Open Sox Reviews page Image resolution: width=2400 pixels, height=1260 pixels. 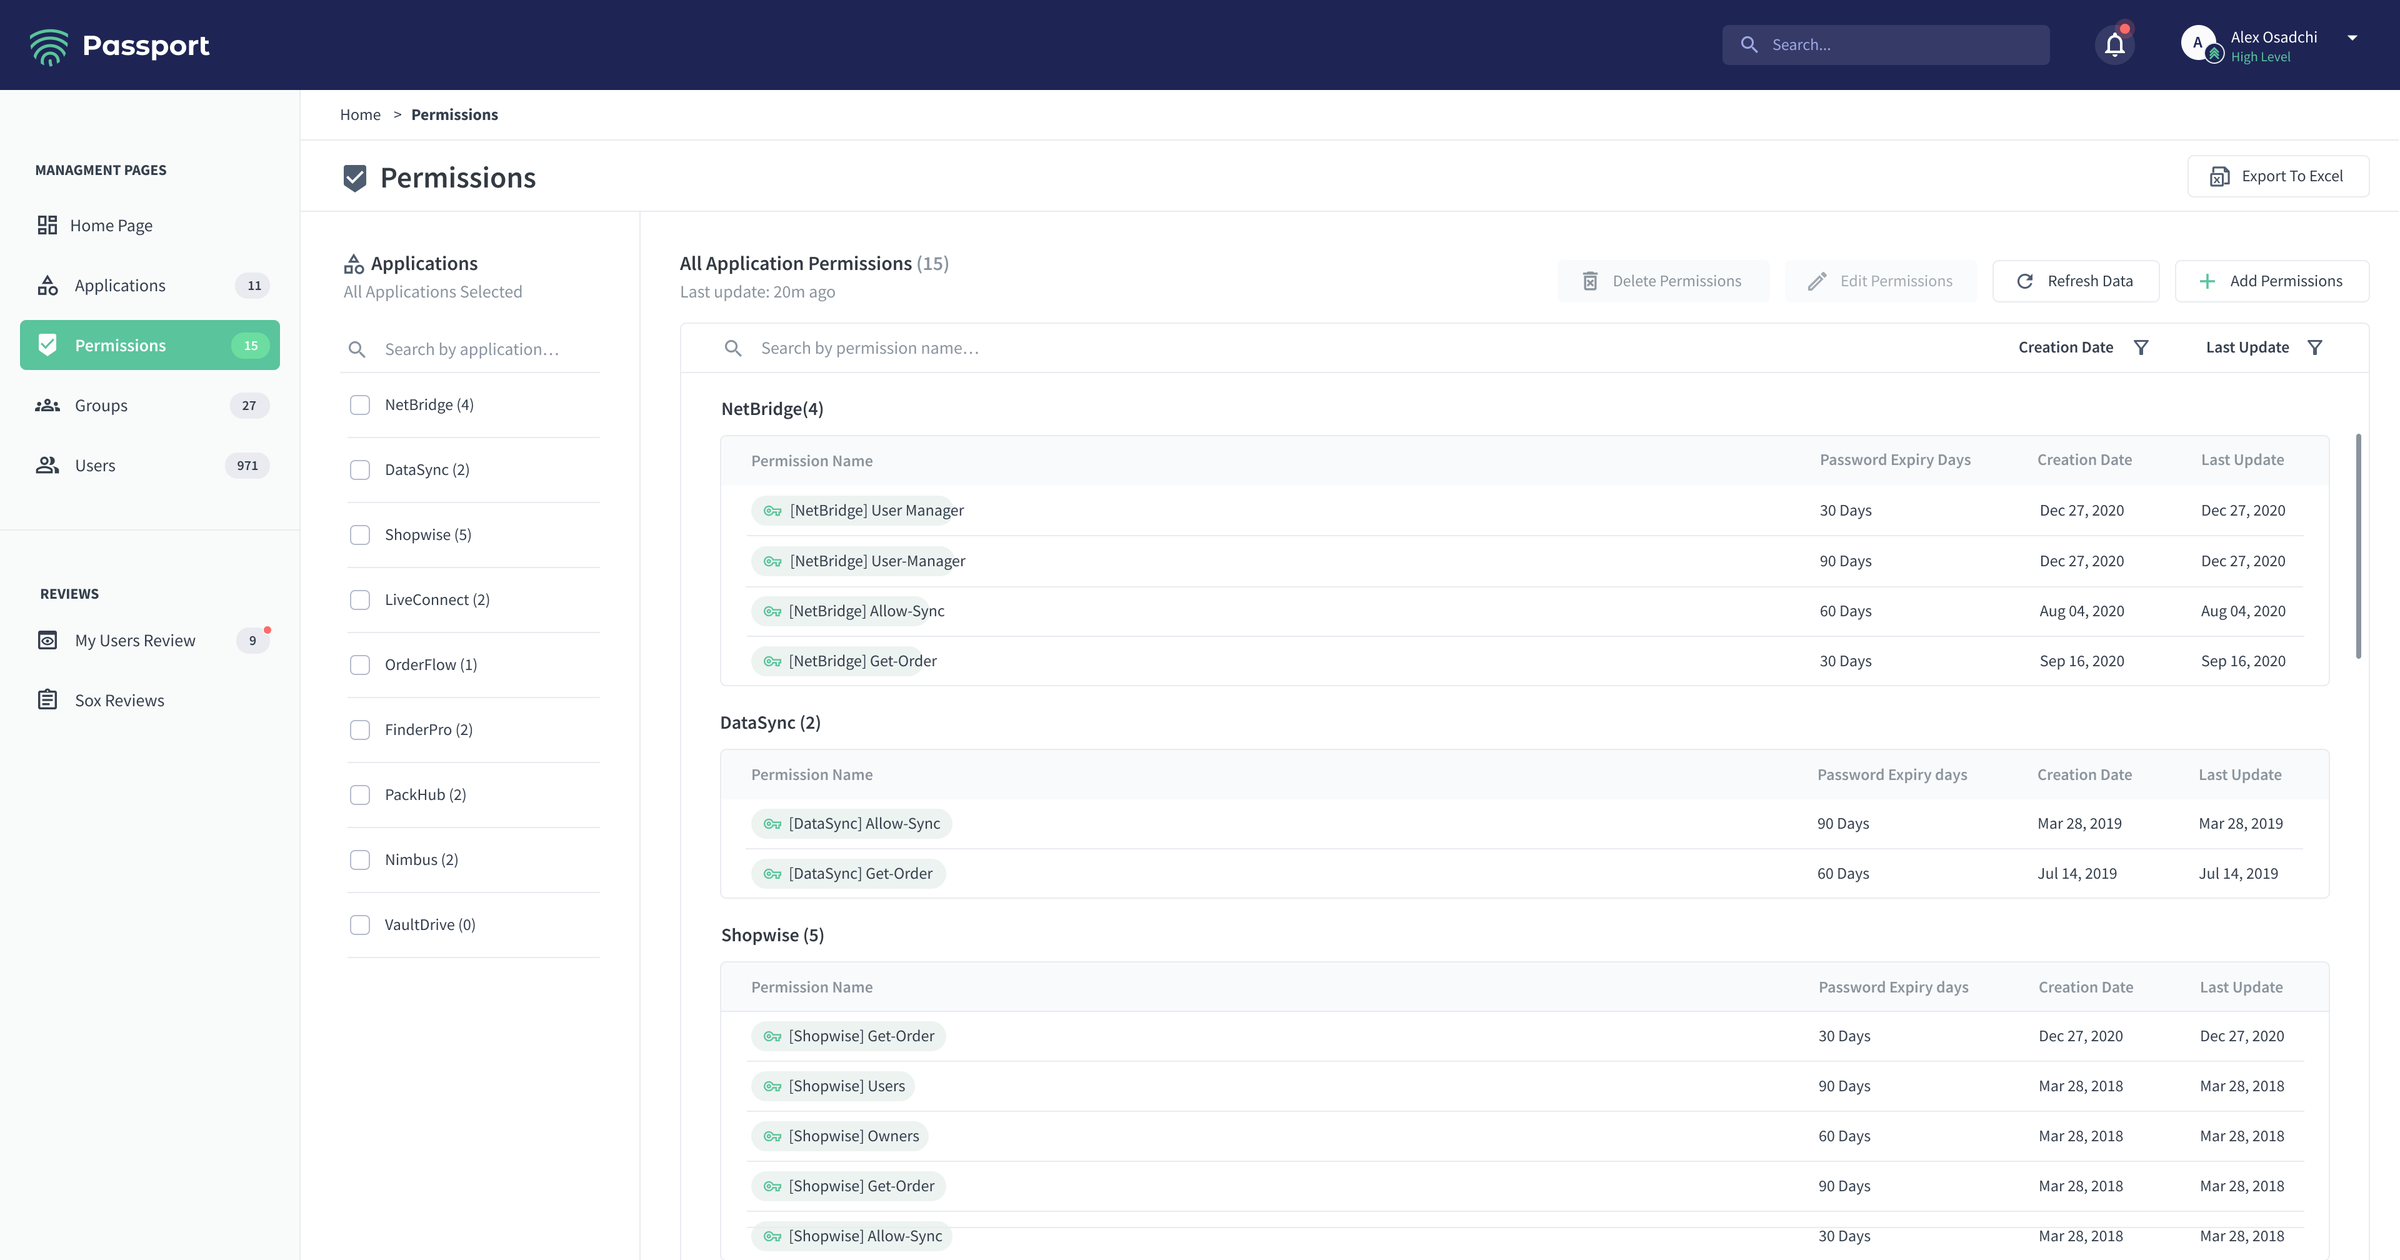[150, 700]
